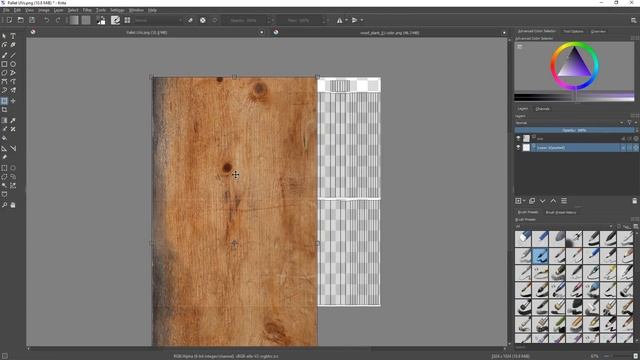640x360 pixels.
Task: Close the Pallet UVs document tab
Action: 262,32
